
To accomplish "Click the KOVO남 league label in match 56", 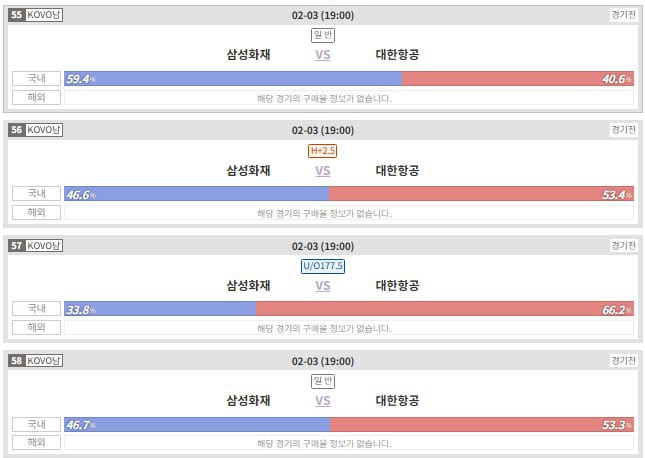I will point(43,130).
